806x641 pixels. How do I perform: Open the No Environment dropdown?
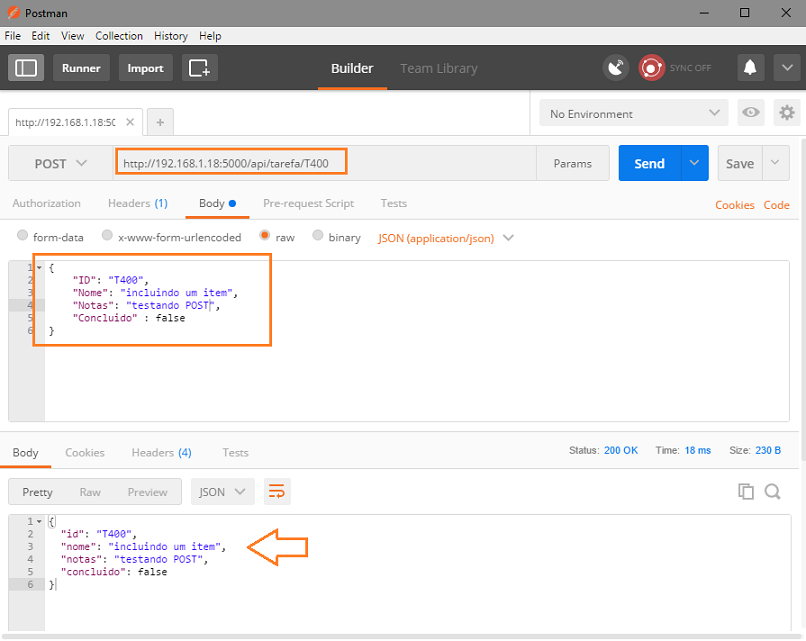pyautogui.click(x=634, y=113)
